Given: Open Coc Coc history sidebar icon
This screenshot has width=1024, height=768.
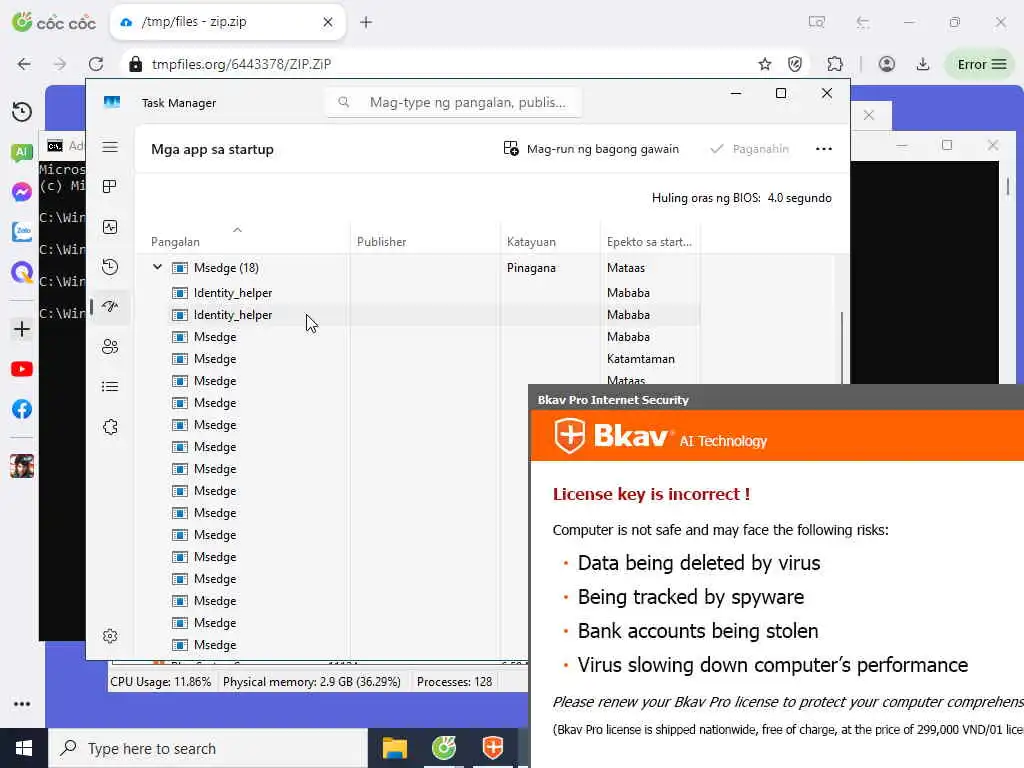Looking at the screenshot, I should pyautogui.click(x=22, y=112).
